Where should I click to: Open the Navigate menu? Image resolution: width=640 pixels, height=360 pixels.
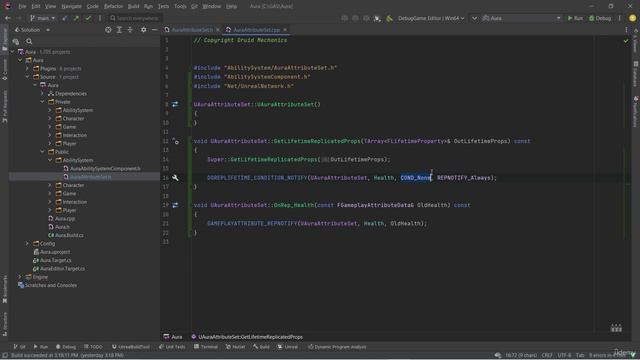(x=71, y=6)
